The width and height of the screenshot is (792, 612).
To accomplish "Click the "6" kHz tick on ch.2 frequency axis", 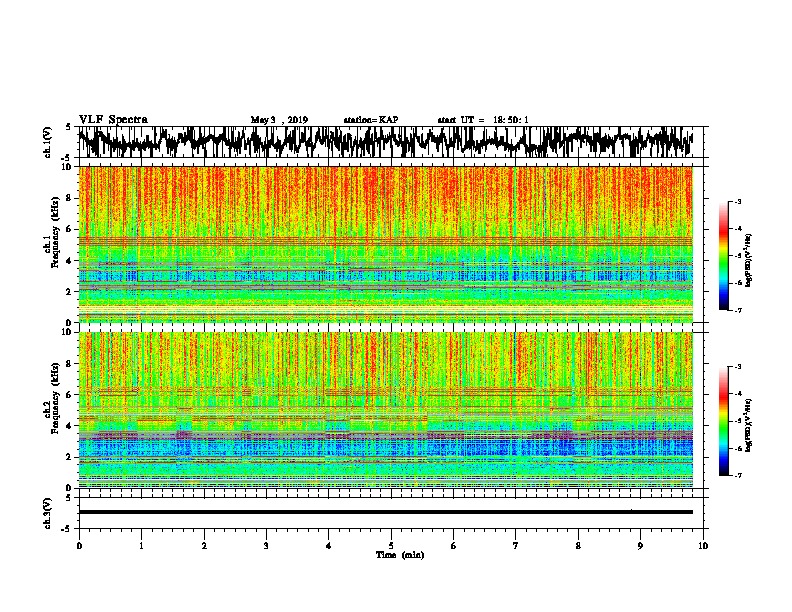I will pyautogui.click(x=71, y=395).
